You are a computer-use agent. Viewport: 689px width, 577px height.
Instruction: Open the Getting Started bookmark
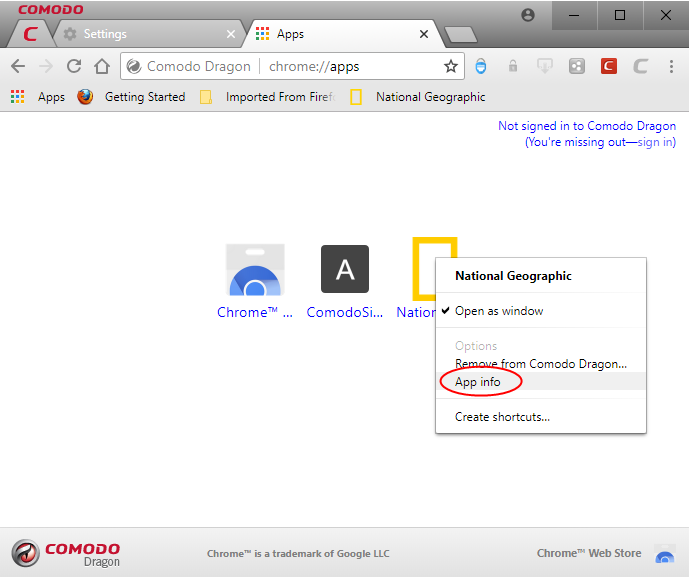[x=131, y=97]
